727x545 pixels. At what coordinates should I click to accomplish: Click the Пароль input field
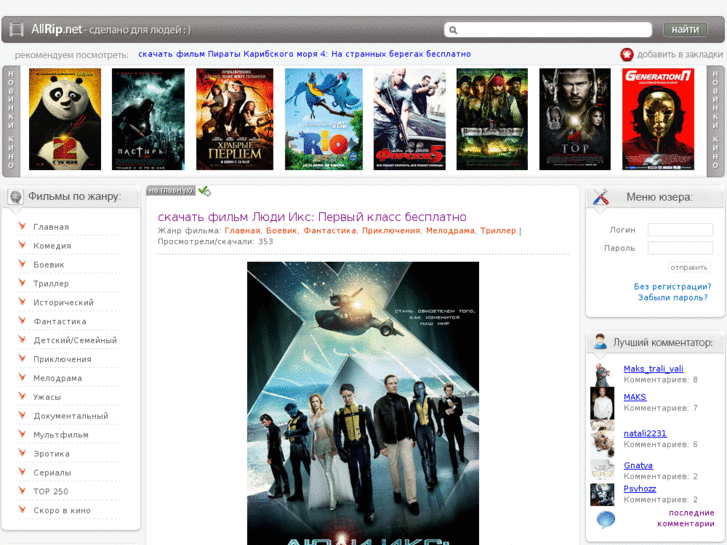tap(680, 248)
